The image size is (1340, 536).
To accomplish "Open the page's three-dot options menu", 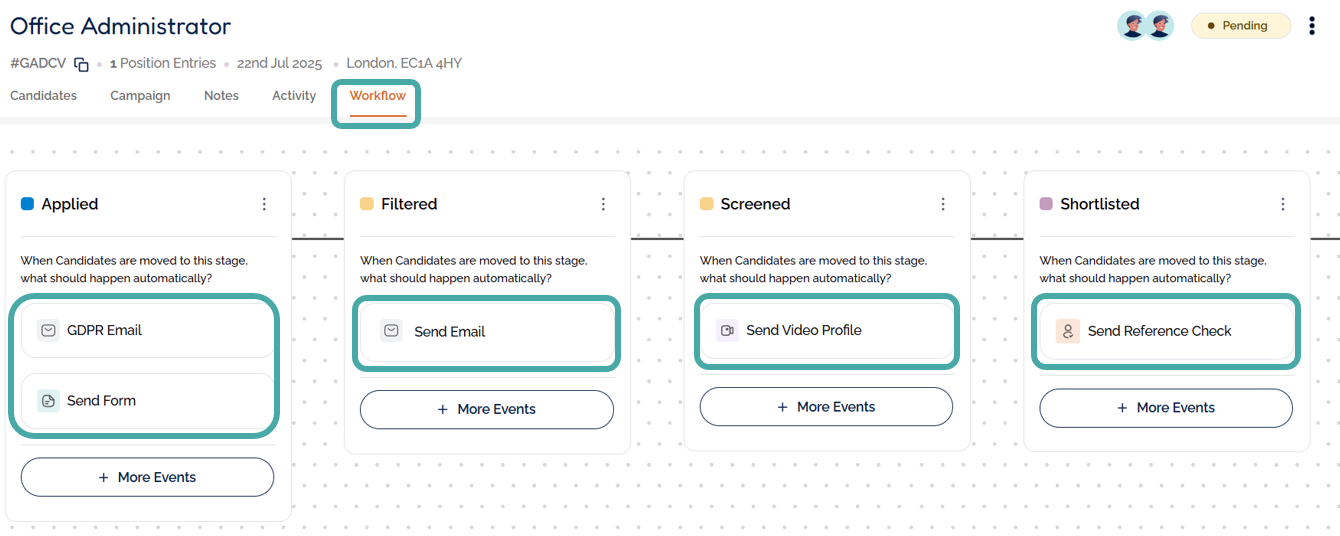I will 1312,26.
